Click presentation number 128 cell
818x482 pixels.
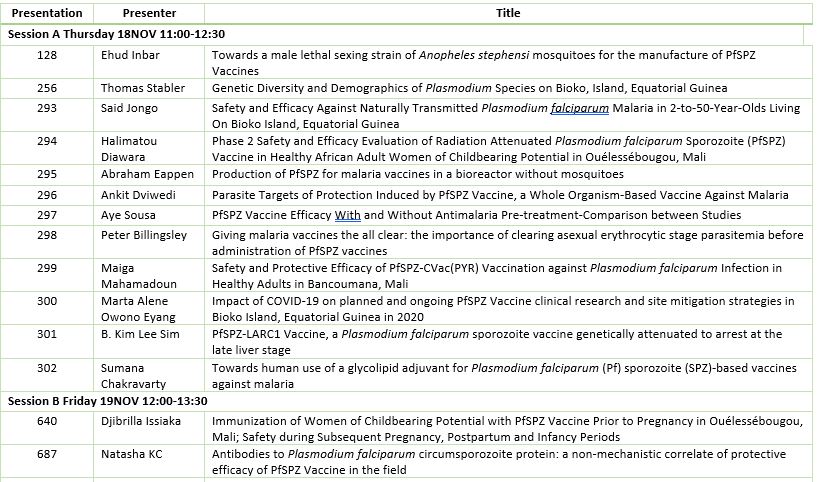coord(46,55)
